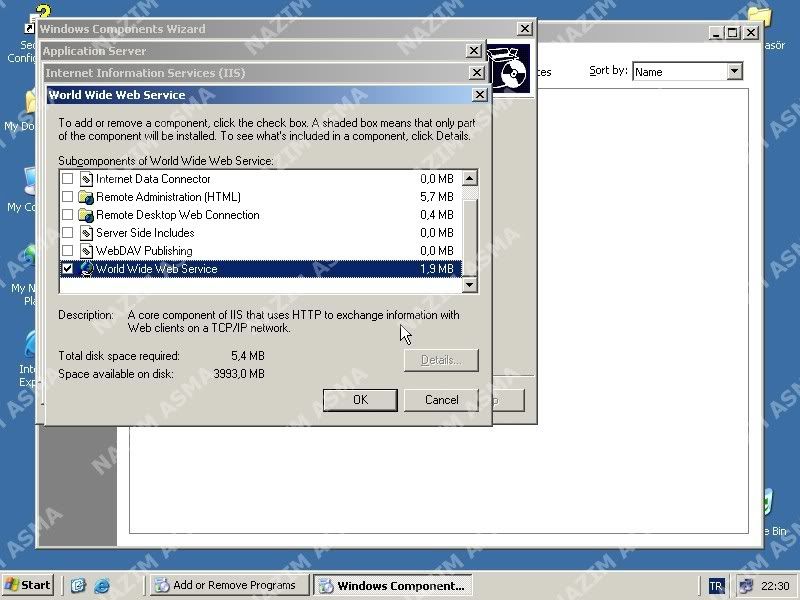Screen dimensions: 800x600
Task: Select the Remote Desktop Web Connection label
Action: pyautogui.click(x=178, y=215)
